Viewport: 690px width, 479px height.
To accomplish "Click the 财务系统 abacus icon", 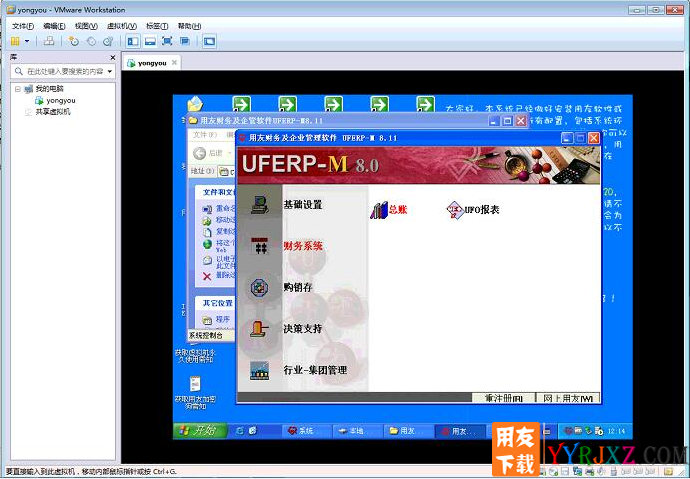I will tap(260, 246).
